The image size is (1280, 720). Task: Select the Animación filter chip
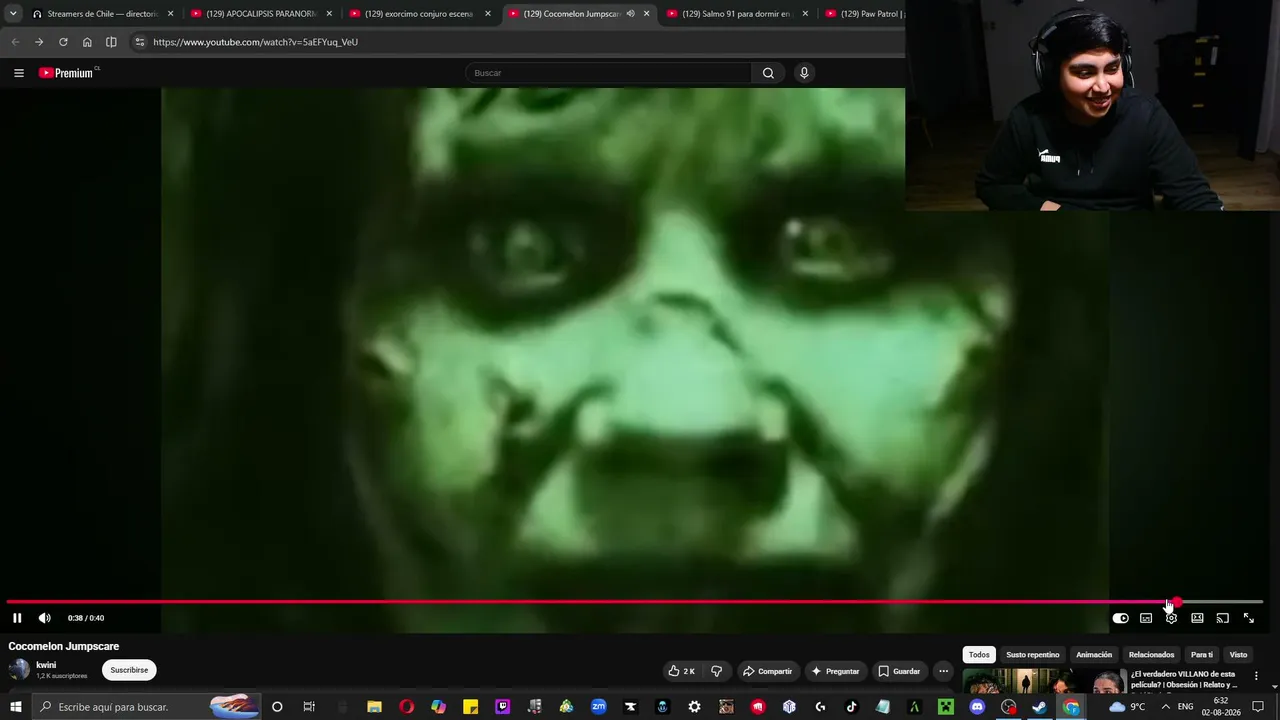click(x=1094, y=655)
